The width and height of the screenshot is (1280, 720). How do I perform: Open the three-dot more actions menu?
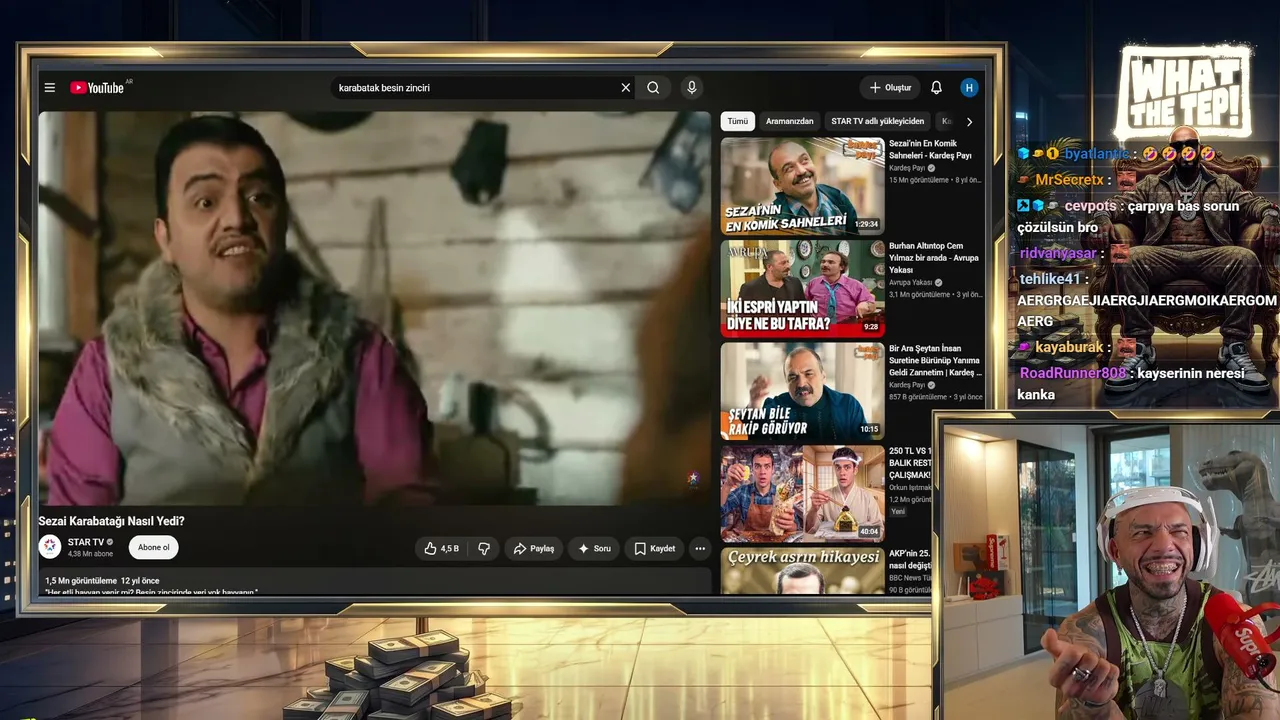click(x=700, y=548)
